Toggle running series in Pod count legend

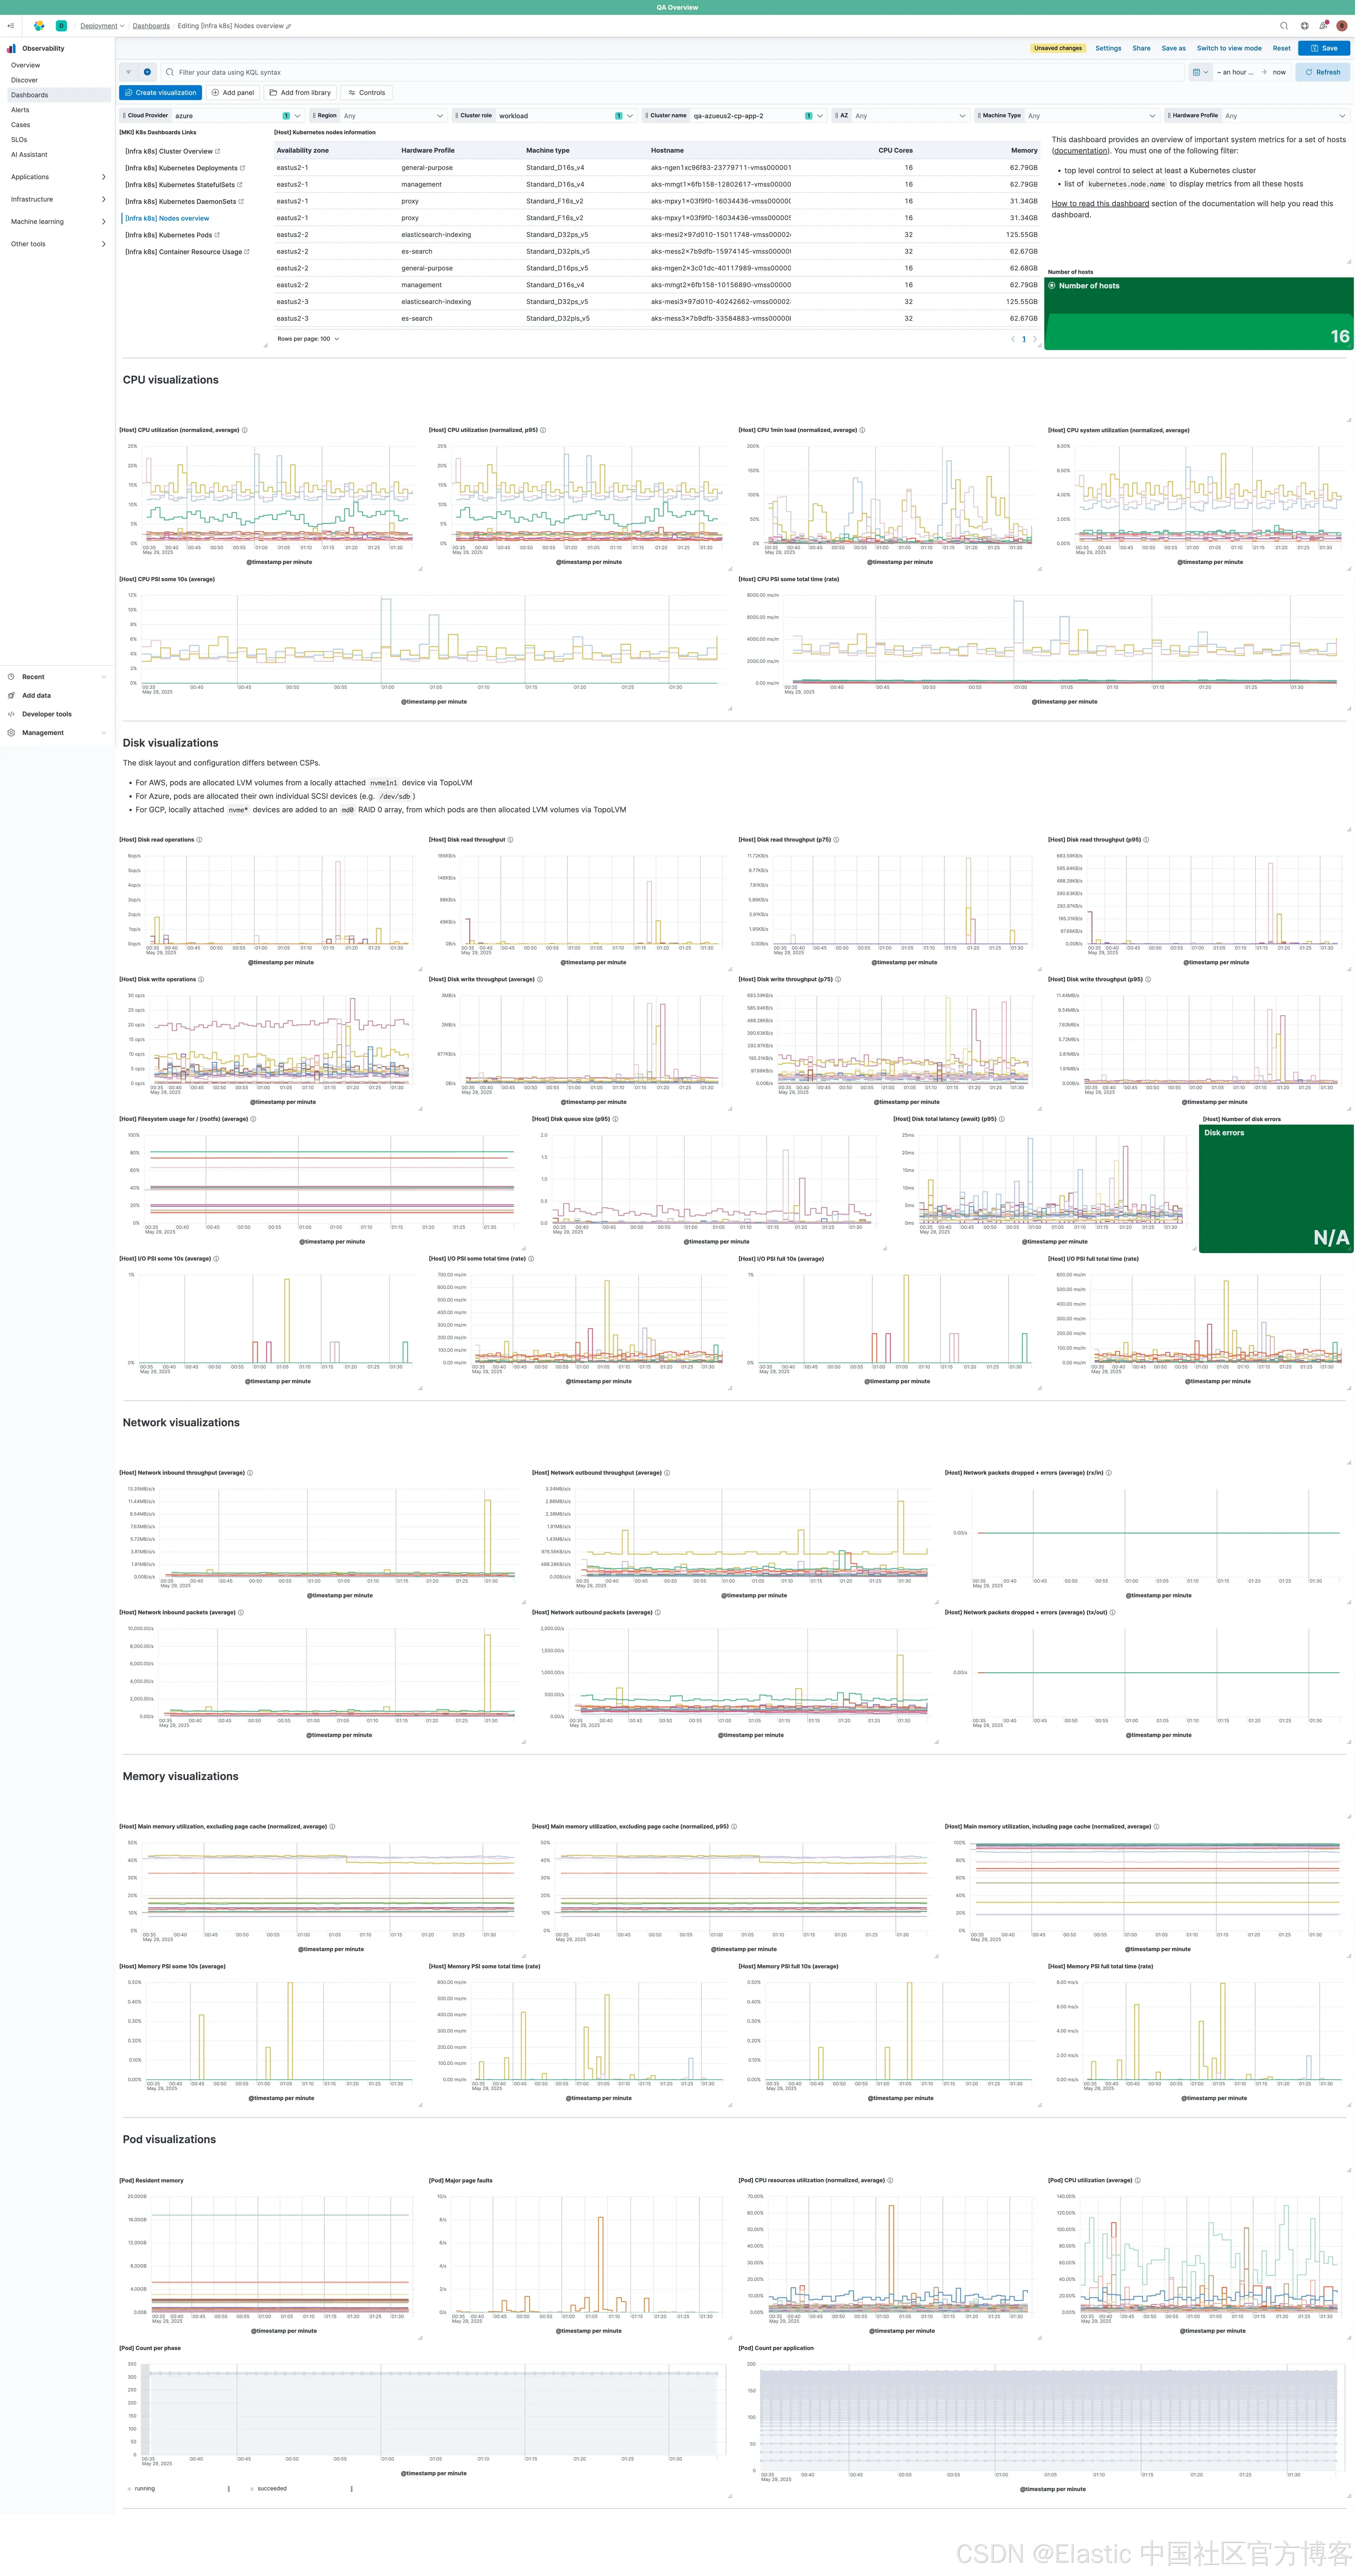point(145,2488)
